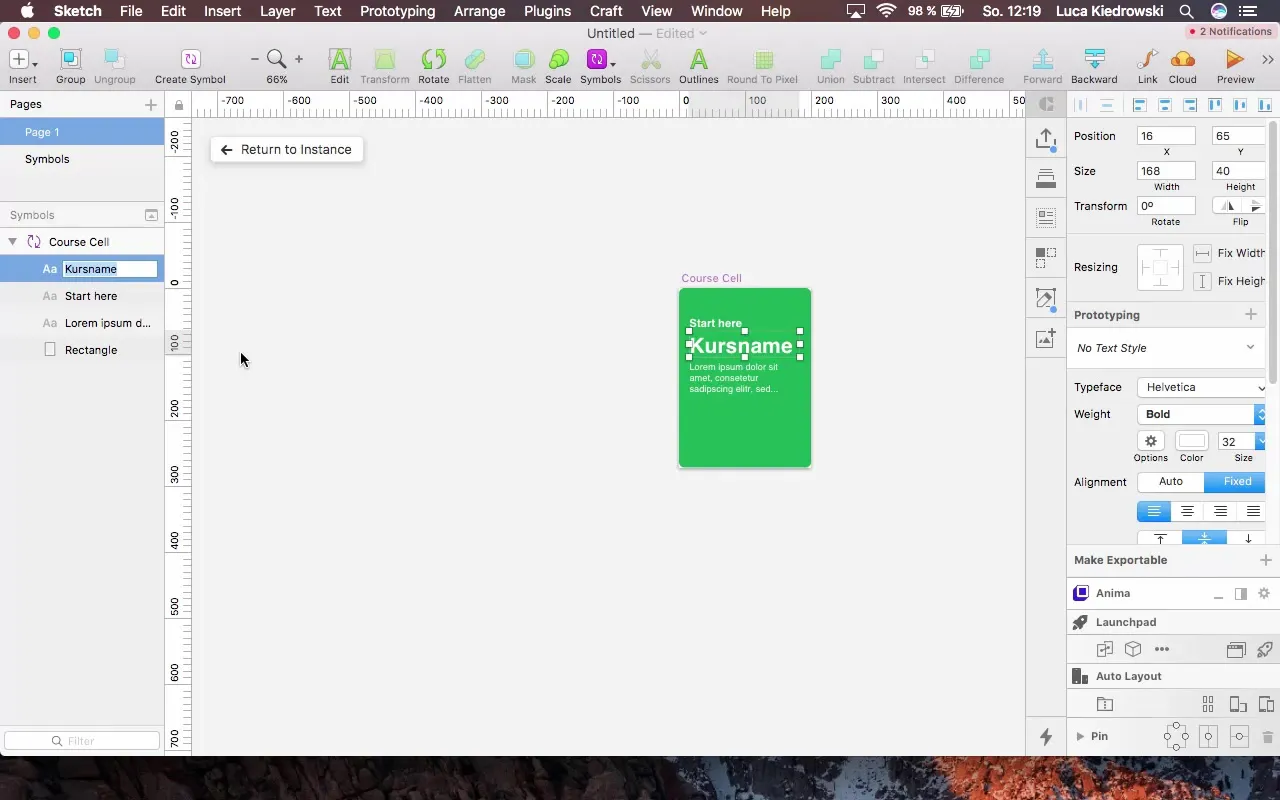
Task: Click the Launchpad rocket launch icon on right
Action: click(x=1264, y=649)
